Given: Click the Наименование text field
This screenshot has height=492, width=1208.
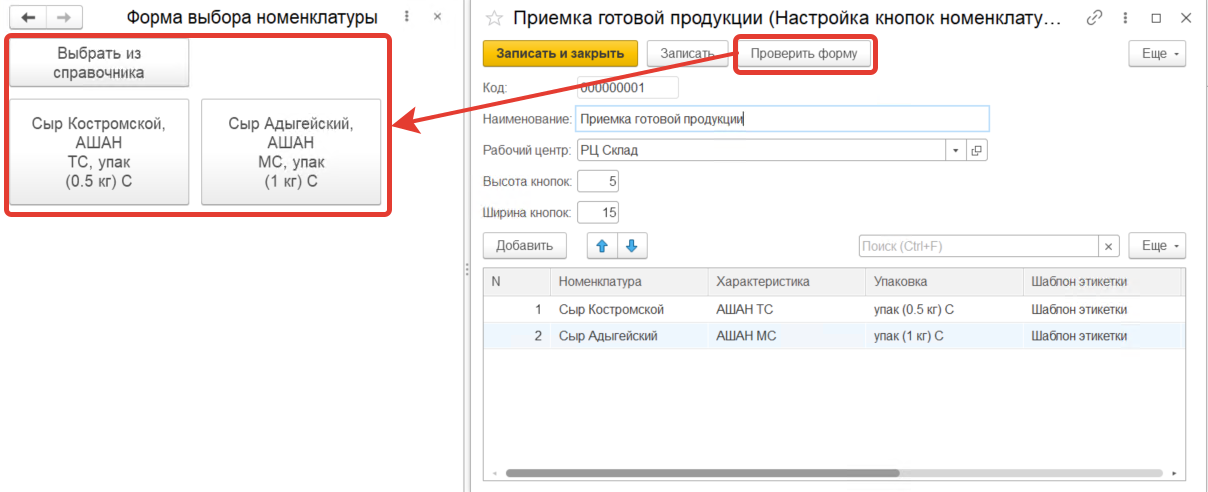Looking at the screenshot, I should [782, 119].
